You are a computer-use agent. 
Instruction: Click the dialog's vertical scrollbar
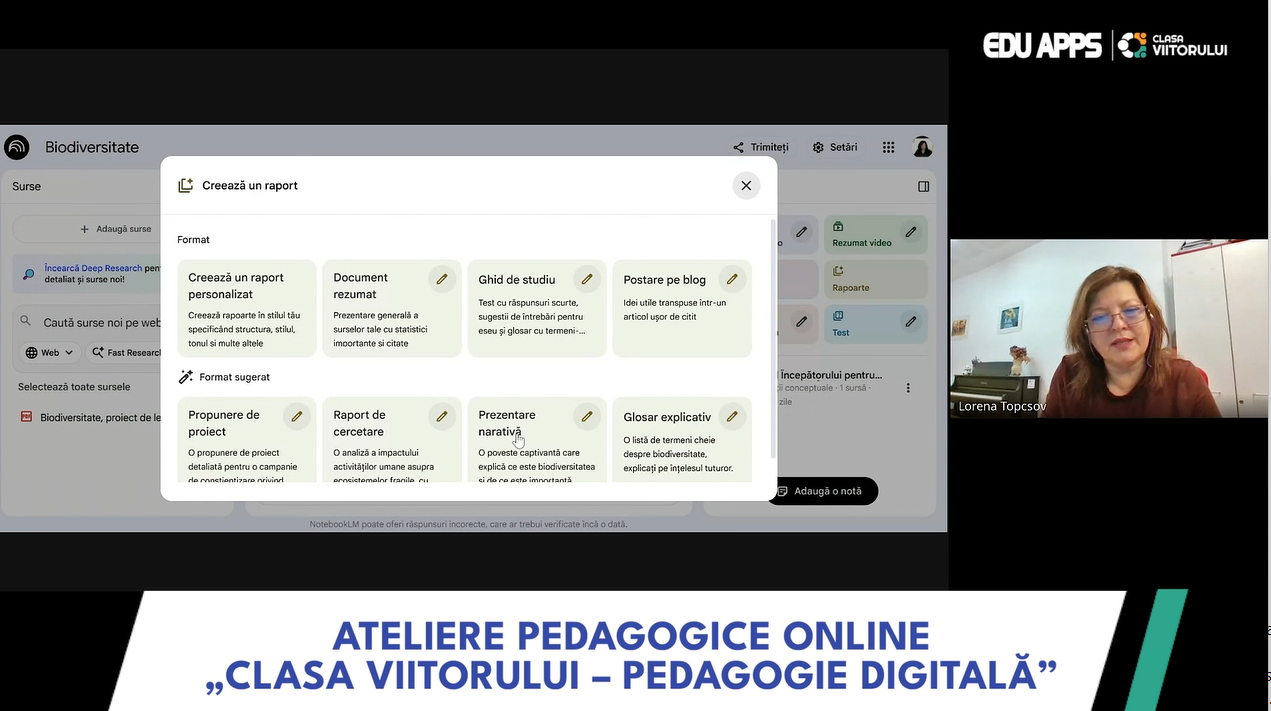(772, 338)
